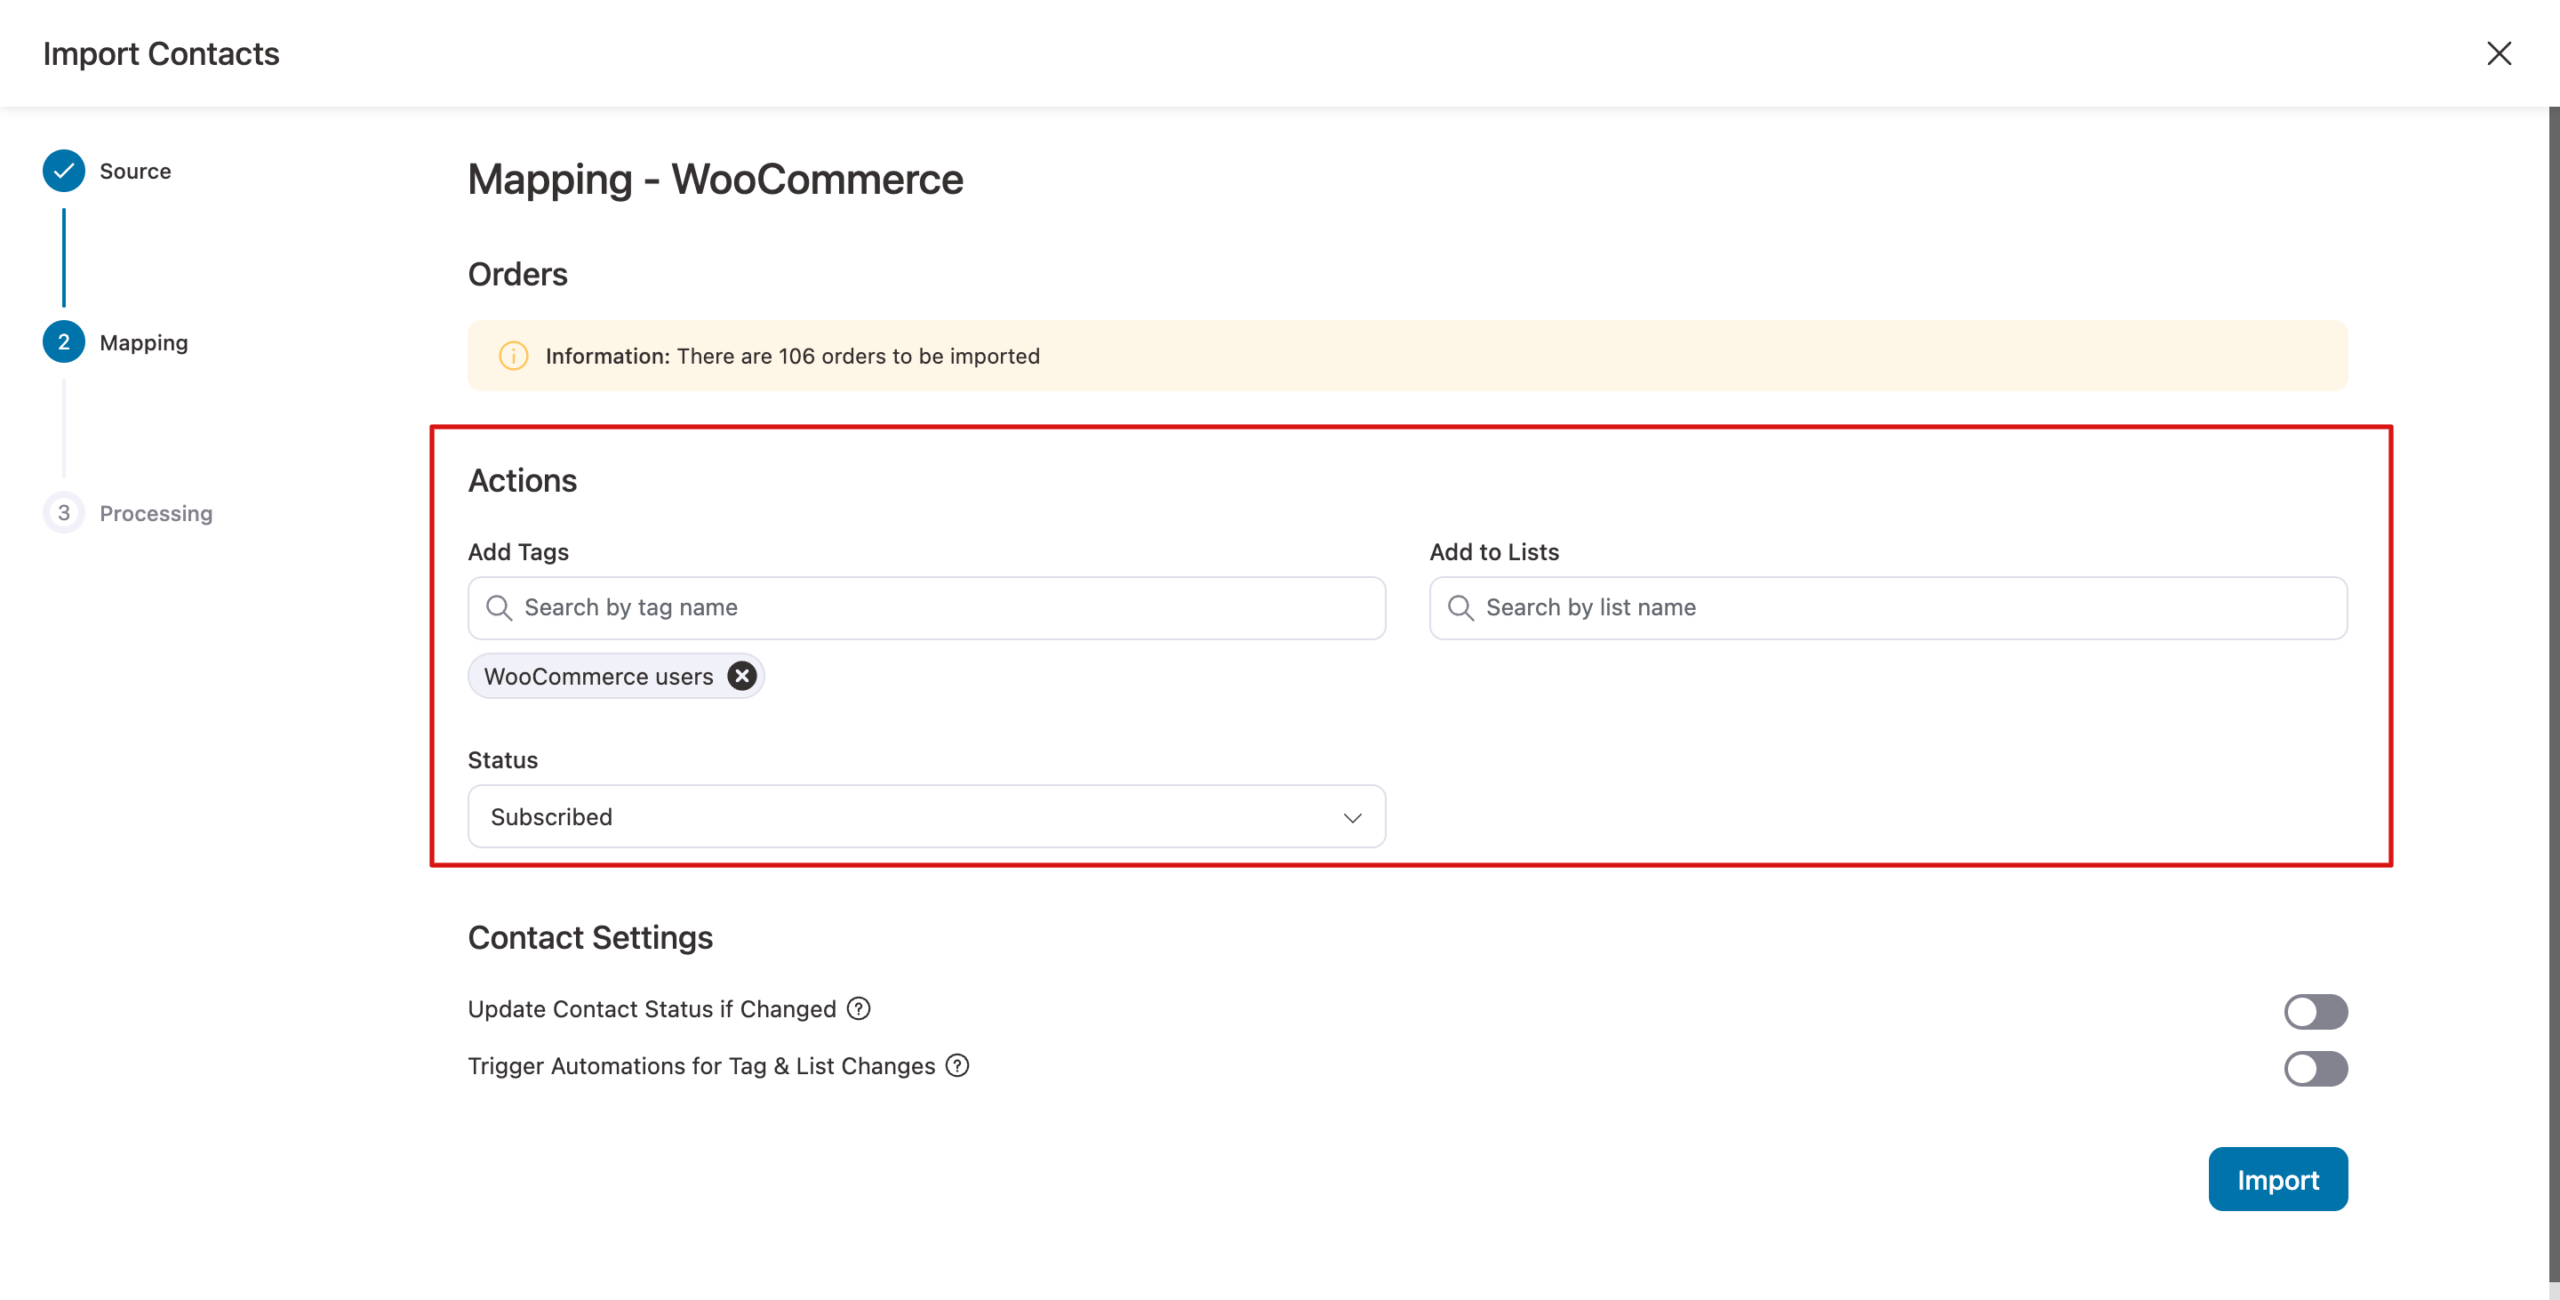Click the magnifier icon in Add to Lists search
Screen dimensions: 2560x1300
(1460, 607)
